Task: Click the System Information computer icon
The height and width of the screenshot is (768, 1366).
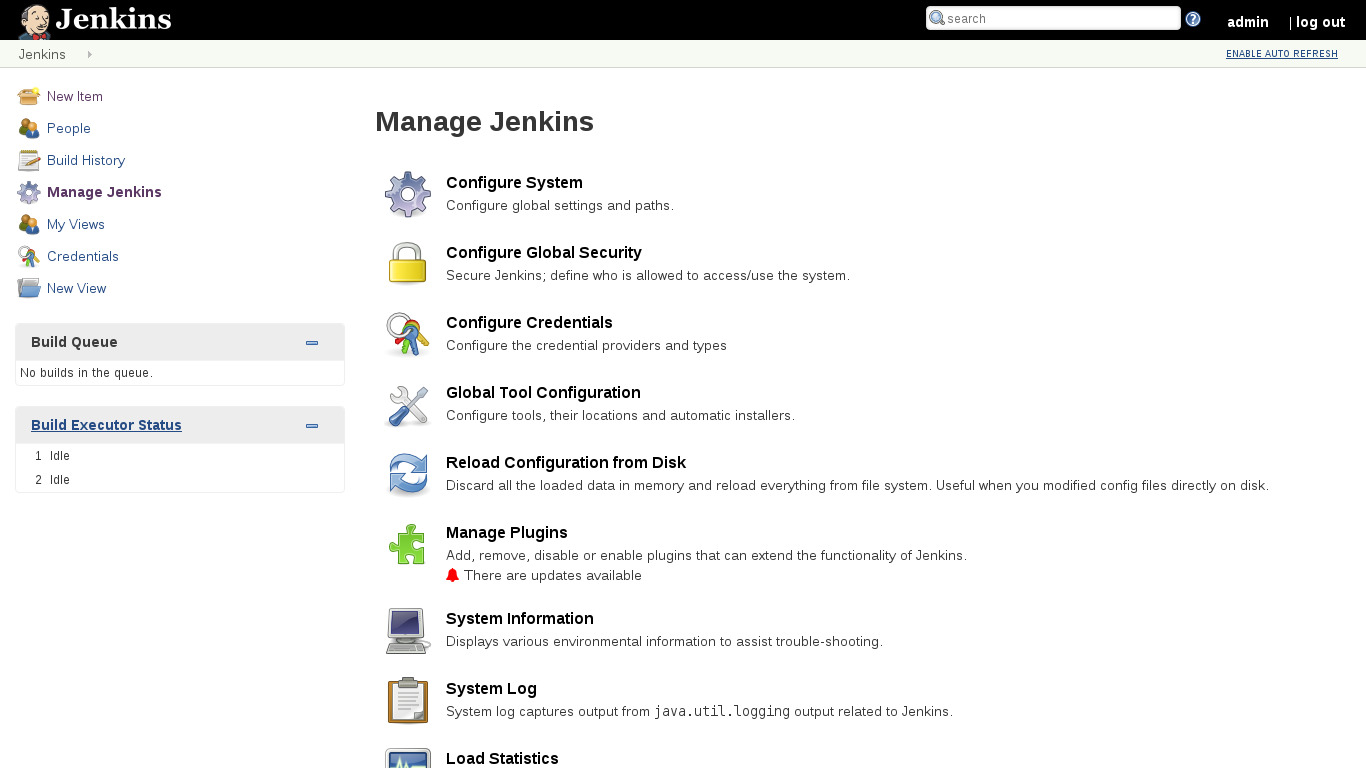Action: pos(408,630)
